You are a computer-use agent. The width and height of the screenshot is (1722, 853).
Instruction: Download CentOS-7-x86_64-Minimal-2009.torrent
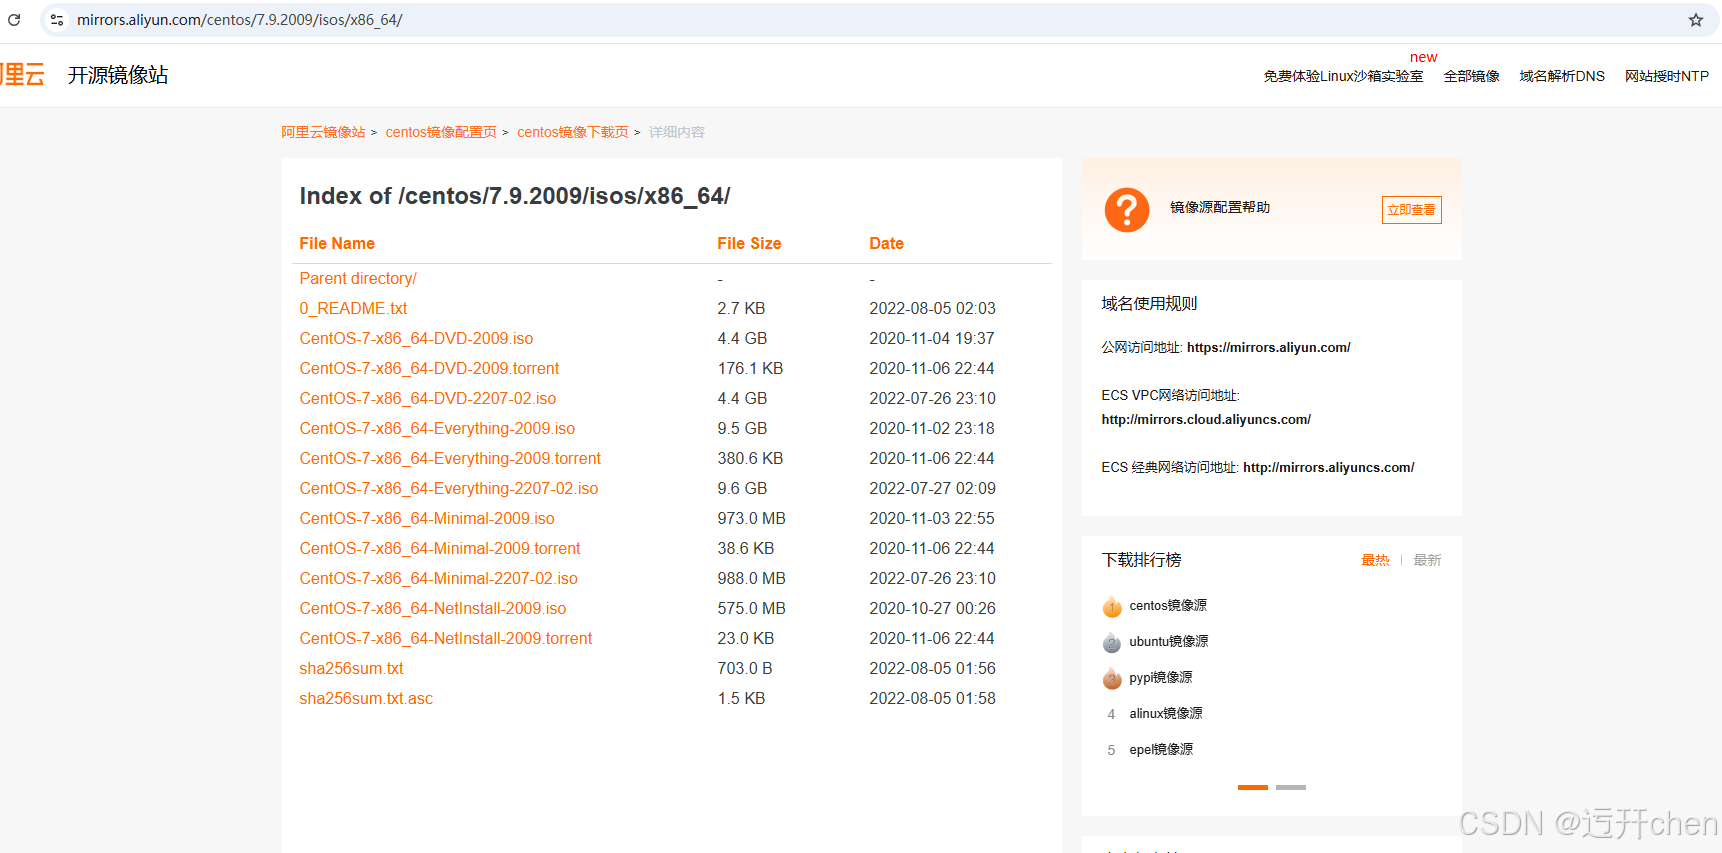440,549
